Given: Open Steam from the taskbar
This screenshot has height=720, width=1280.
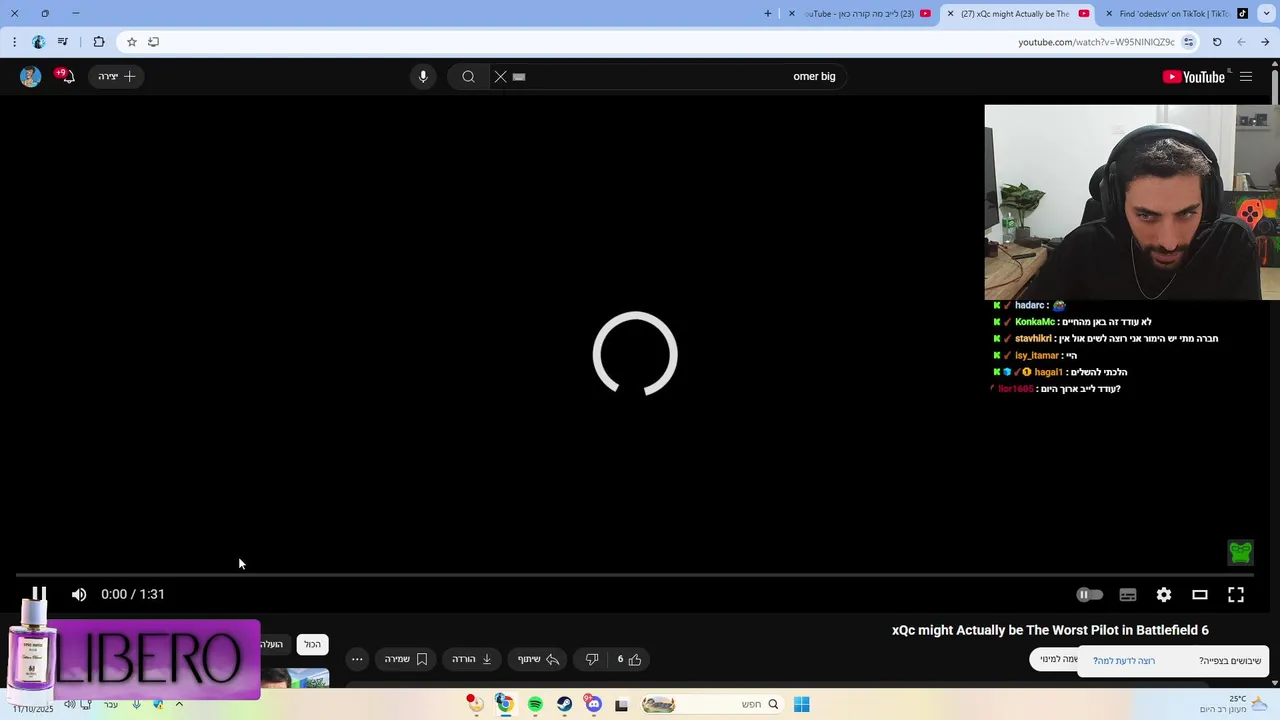Looking at the screenshot, I should (564, 705).
